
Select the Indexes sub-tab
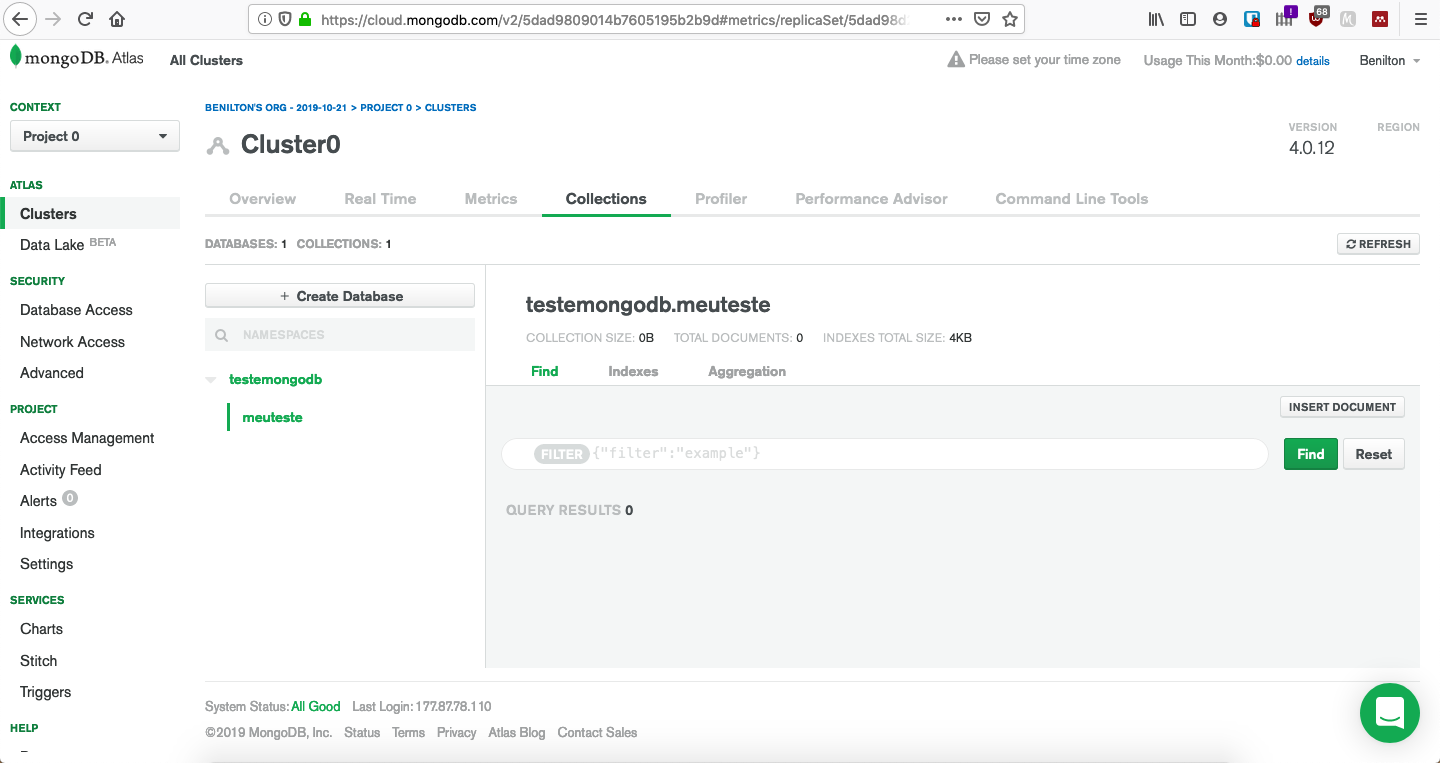click(x=633, y=371)
